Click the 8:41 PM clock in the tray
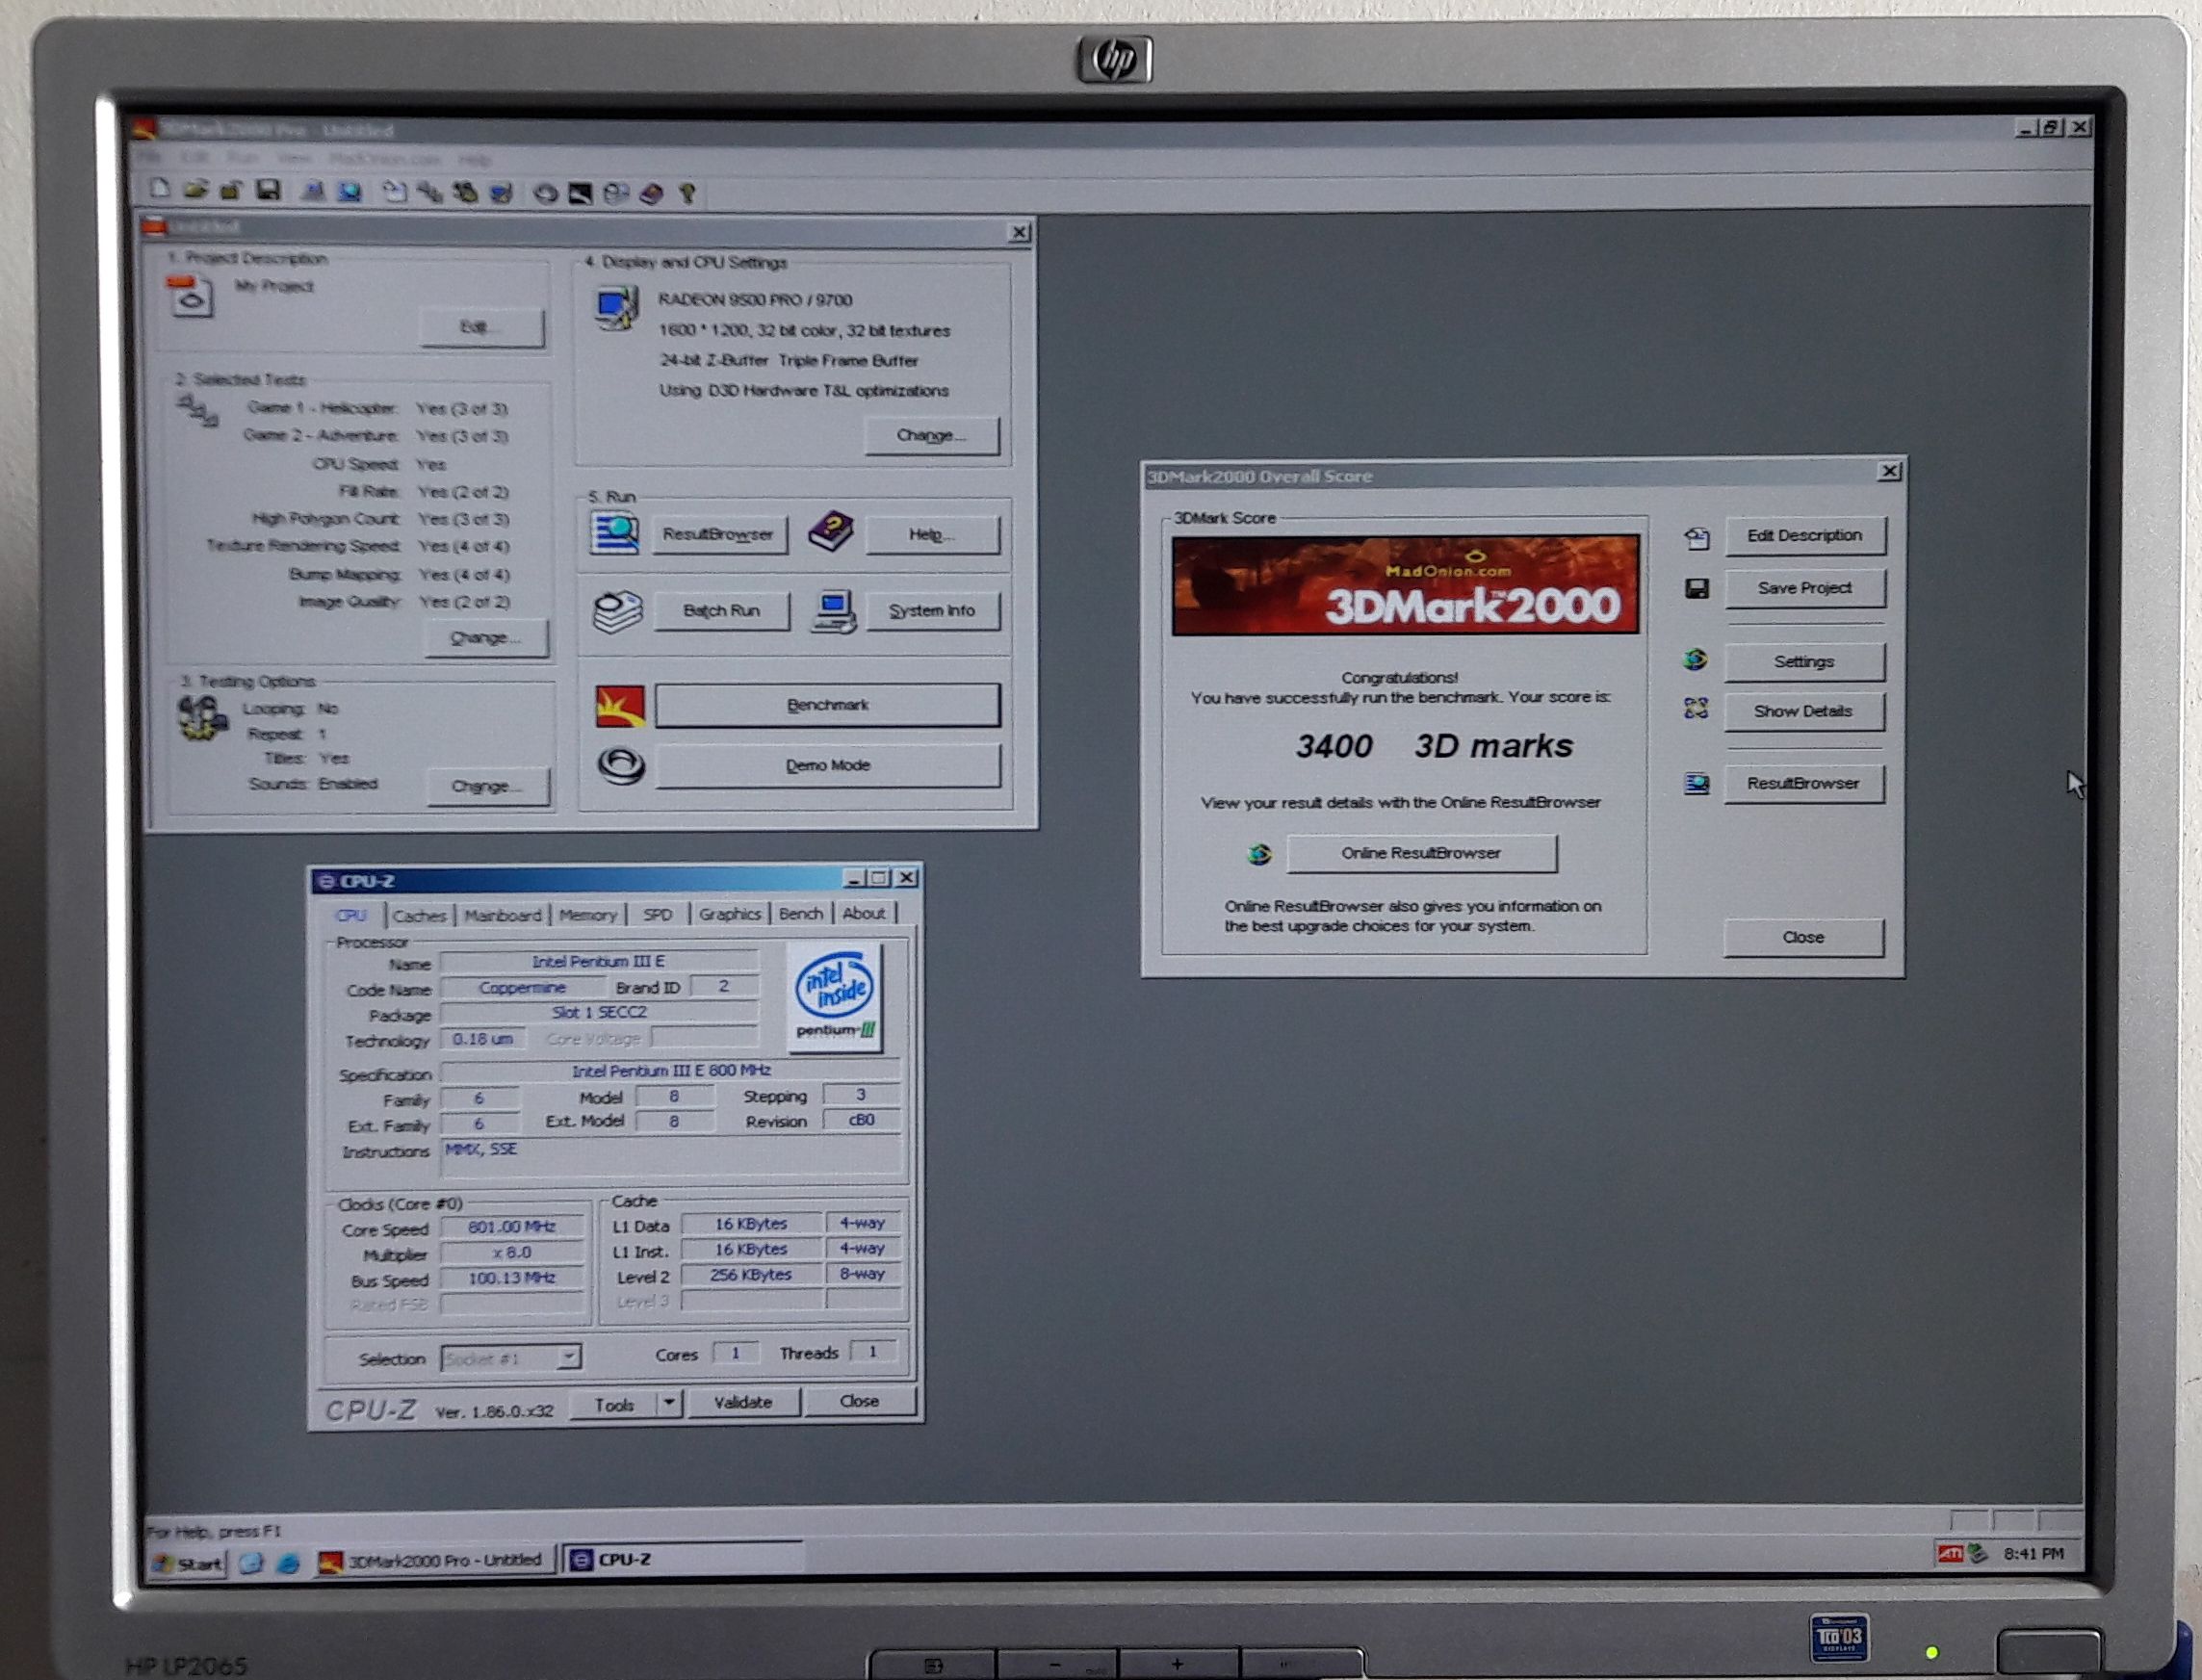 coord(2033,1553)
